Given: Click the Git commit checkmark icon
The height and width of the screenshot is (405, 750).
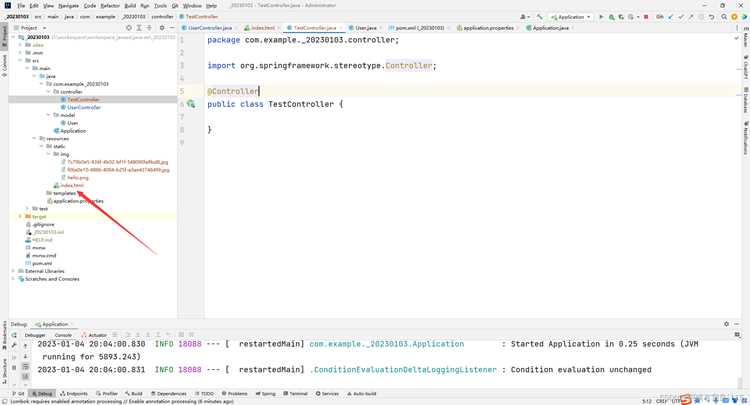Looking at the screenshot, I should [681, 17].
